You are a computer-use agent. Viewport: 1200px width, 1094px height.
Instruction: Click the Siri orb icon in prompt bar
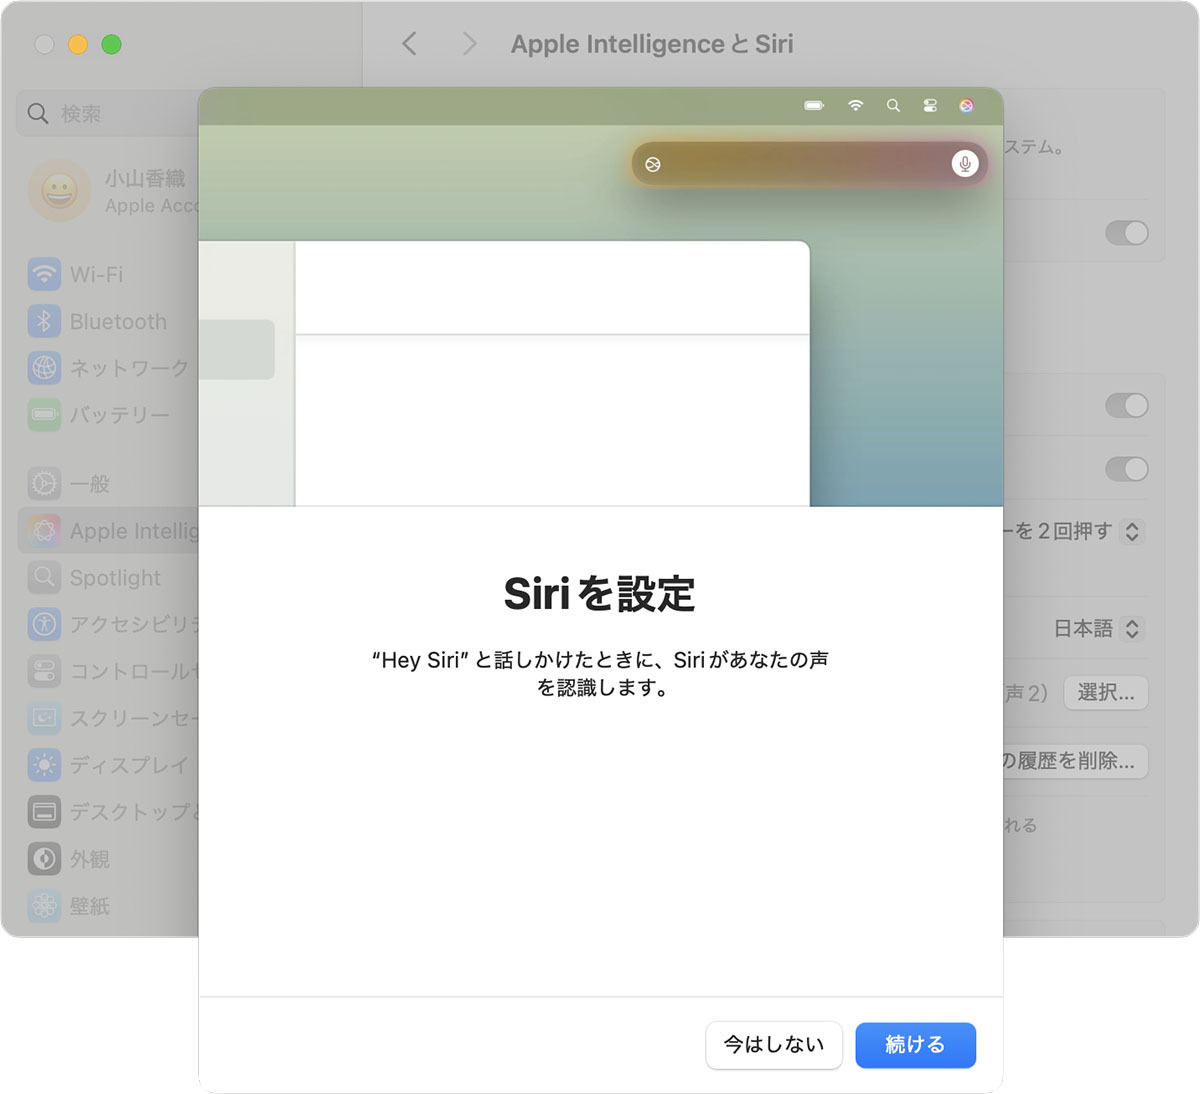click(x=653, y=164)
